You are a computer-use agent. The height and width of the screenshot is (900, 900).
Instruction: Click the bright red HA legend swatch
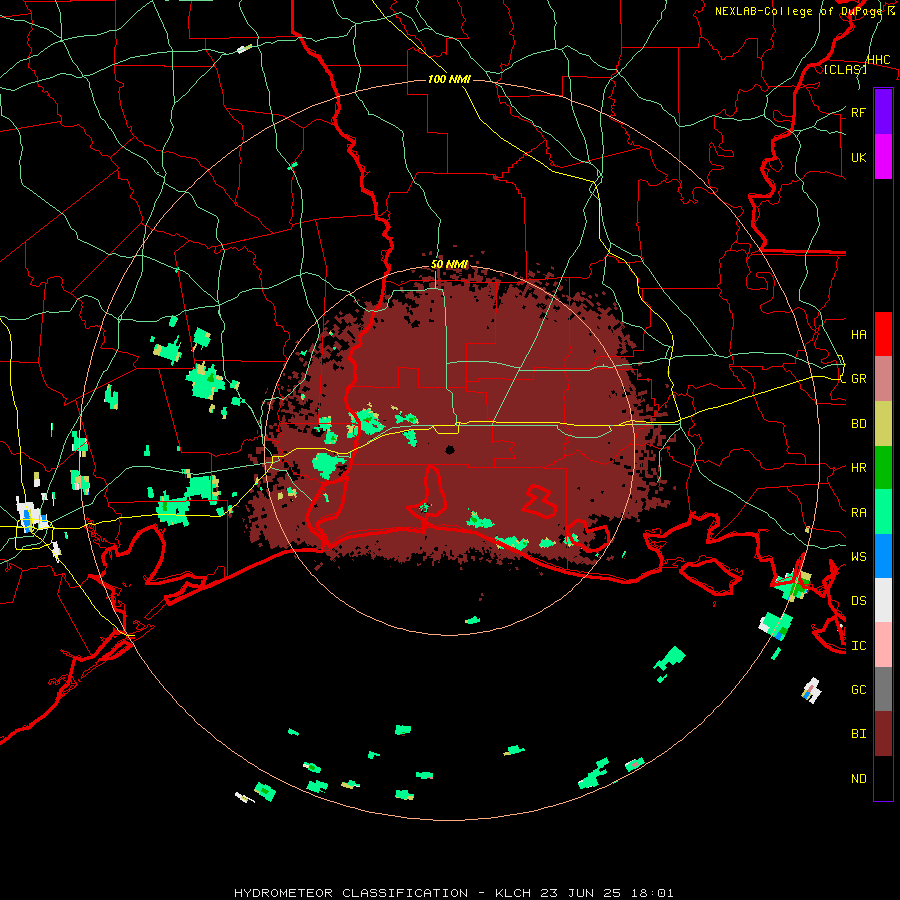tap(883, 334)
